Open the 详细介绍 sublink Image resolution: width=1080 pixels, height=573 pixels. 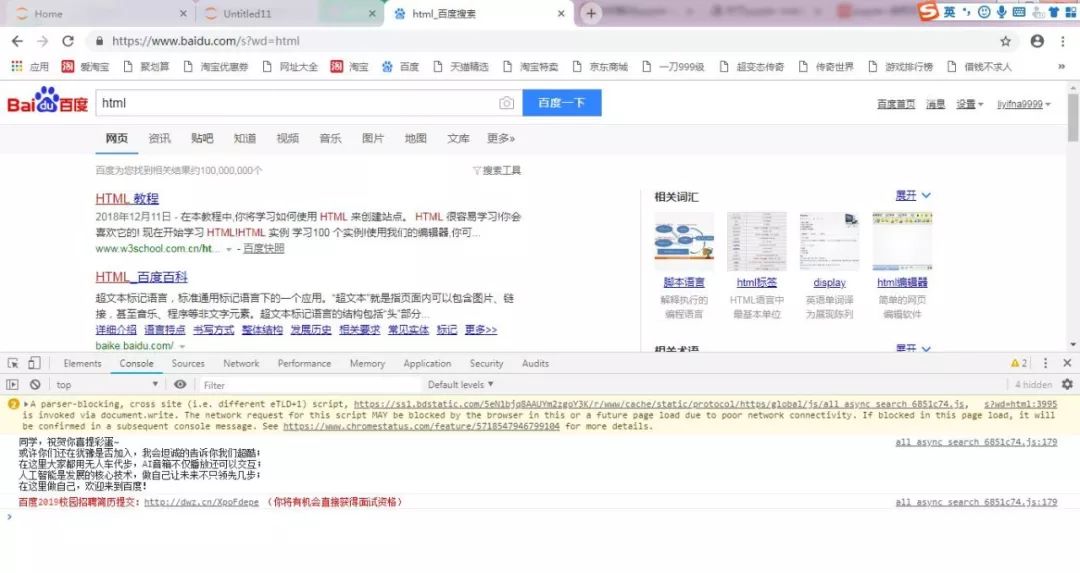point(116,330)
